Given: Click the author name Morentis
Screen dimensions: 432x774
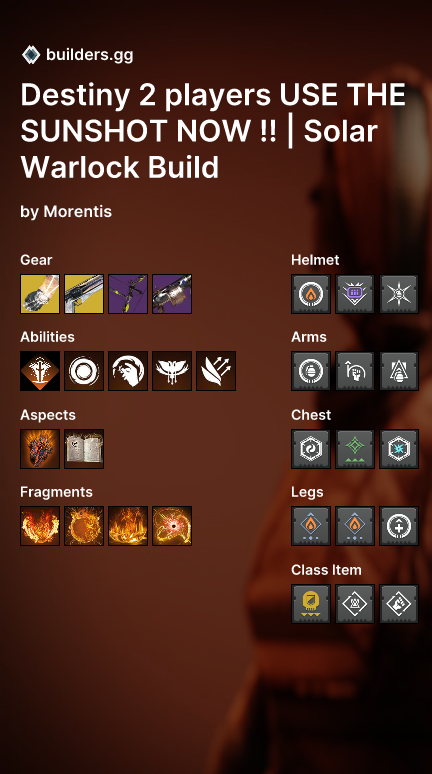Looking at the screenshot, I should click(78, 212).
